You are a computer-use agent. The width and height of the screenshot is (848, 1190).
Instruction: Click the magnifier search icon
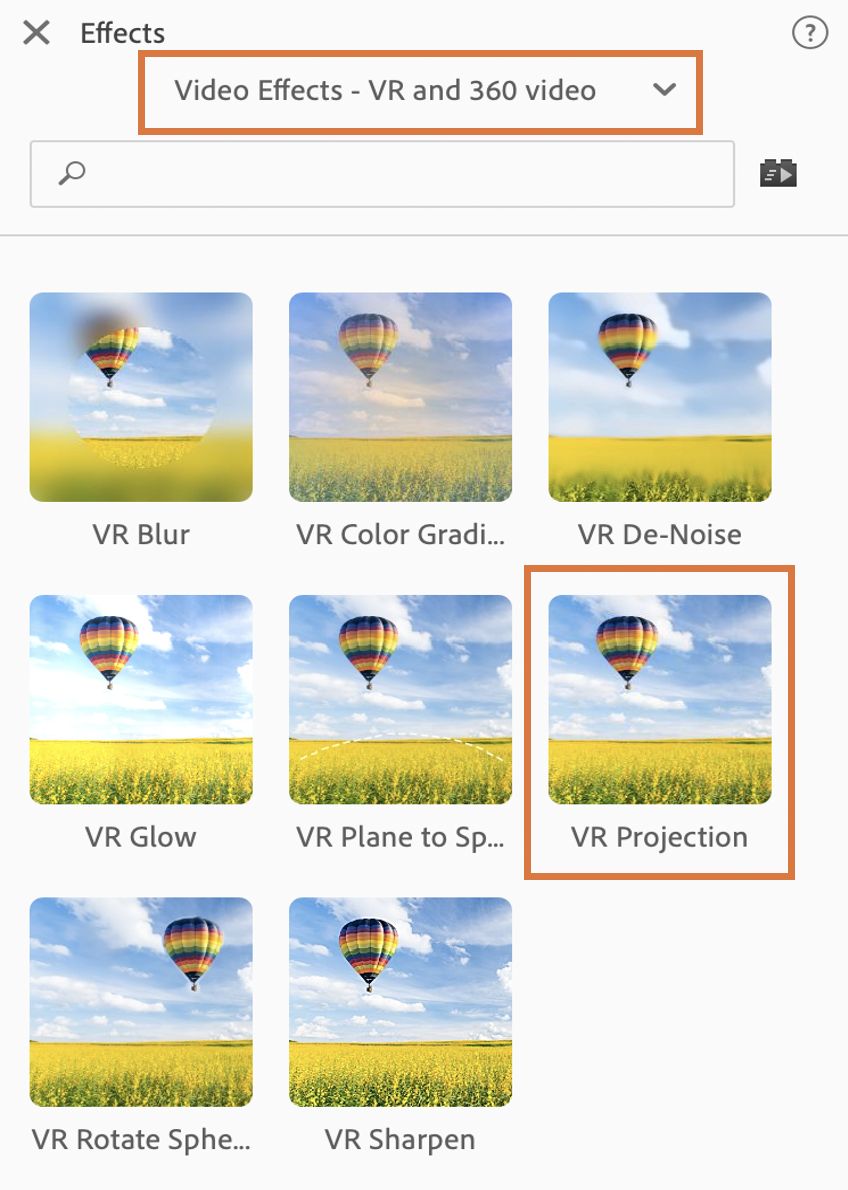[x=72, y=173]
